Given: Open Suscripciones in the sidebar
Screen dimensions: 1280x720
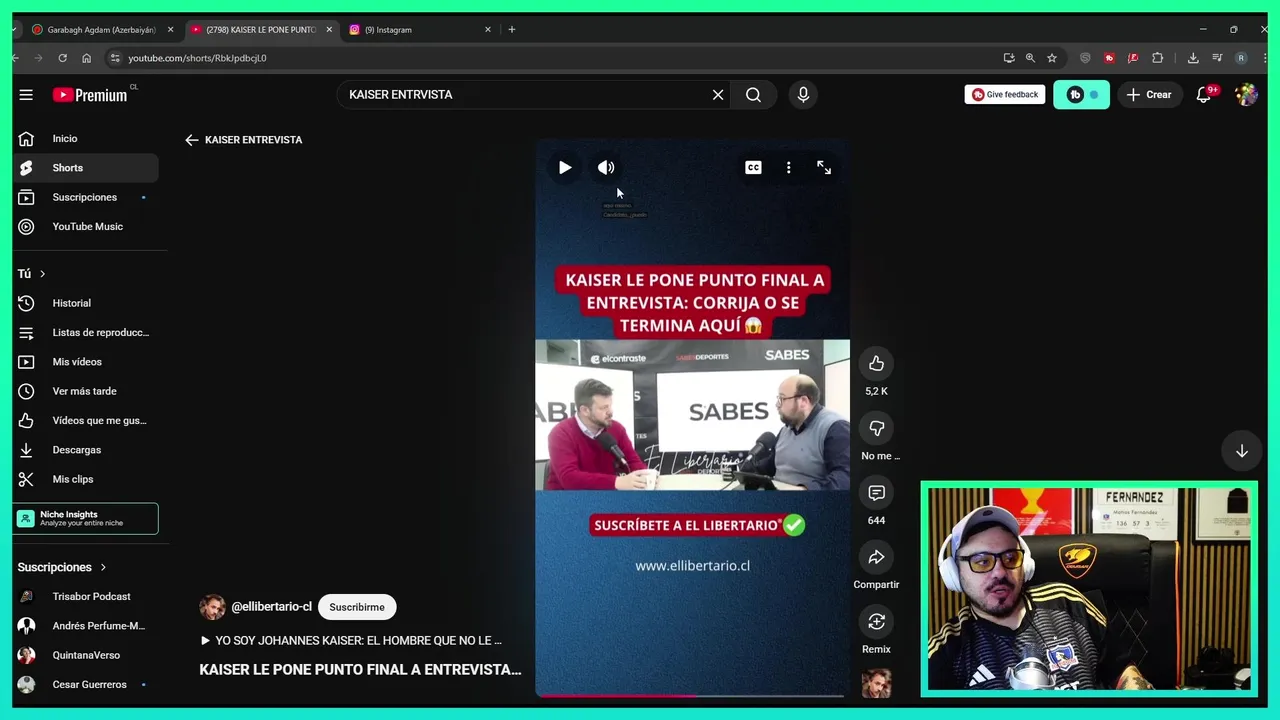Looking at the screenshot, I should click(x=86, y=197).
